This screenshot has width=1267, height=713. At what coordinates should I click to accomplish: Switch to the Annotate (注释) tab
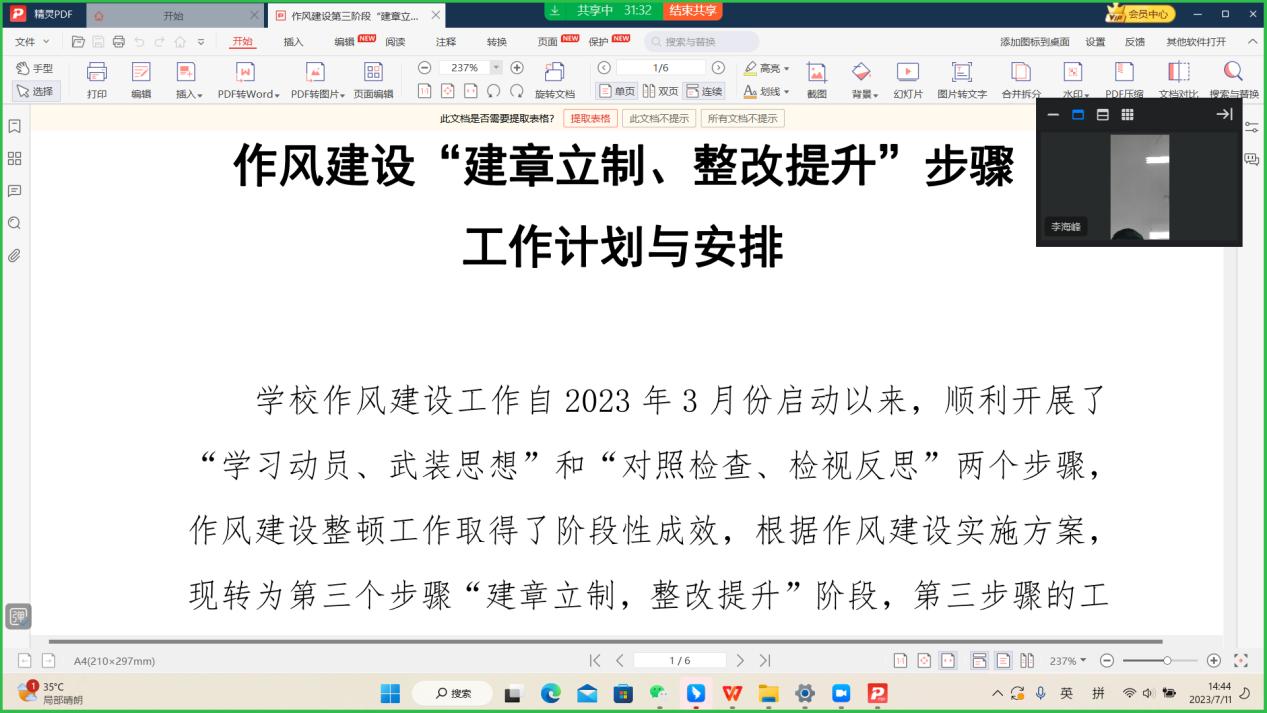pyautogui.click(x=446, y=42)
